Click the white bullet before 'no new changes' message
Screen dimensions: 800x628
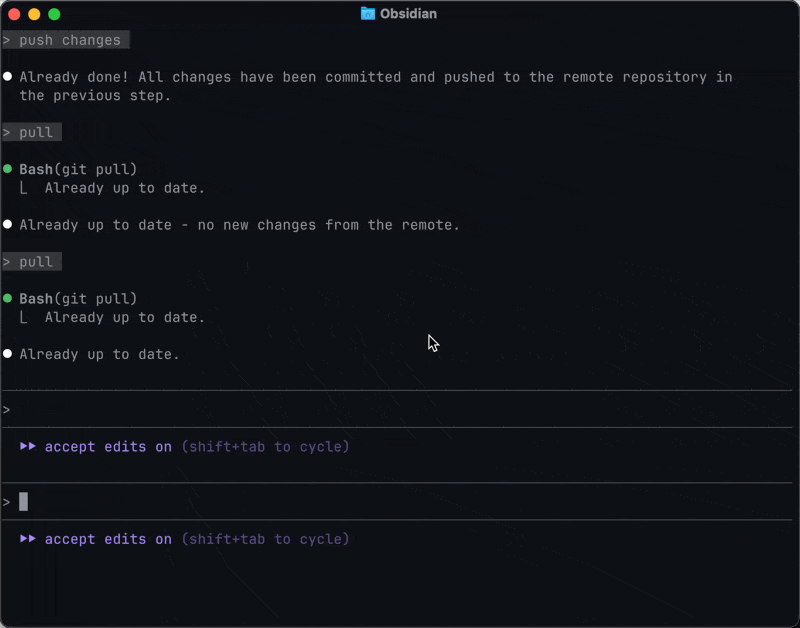tap(8, 225)
